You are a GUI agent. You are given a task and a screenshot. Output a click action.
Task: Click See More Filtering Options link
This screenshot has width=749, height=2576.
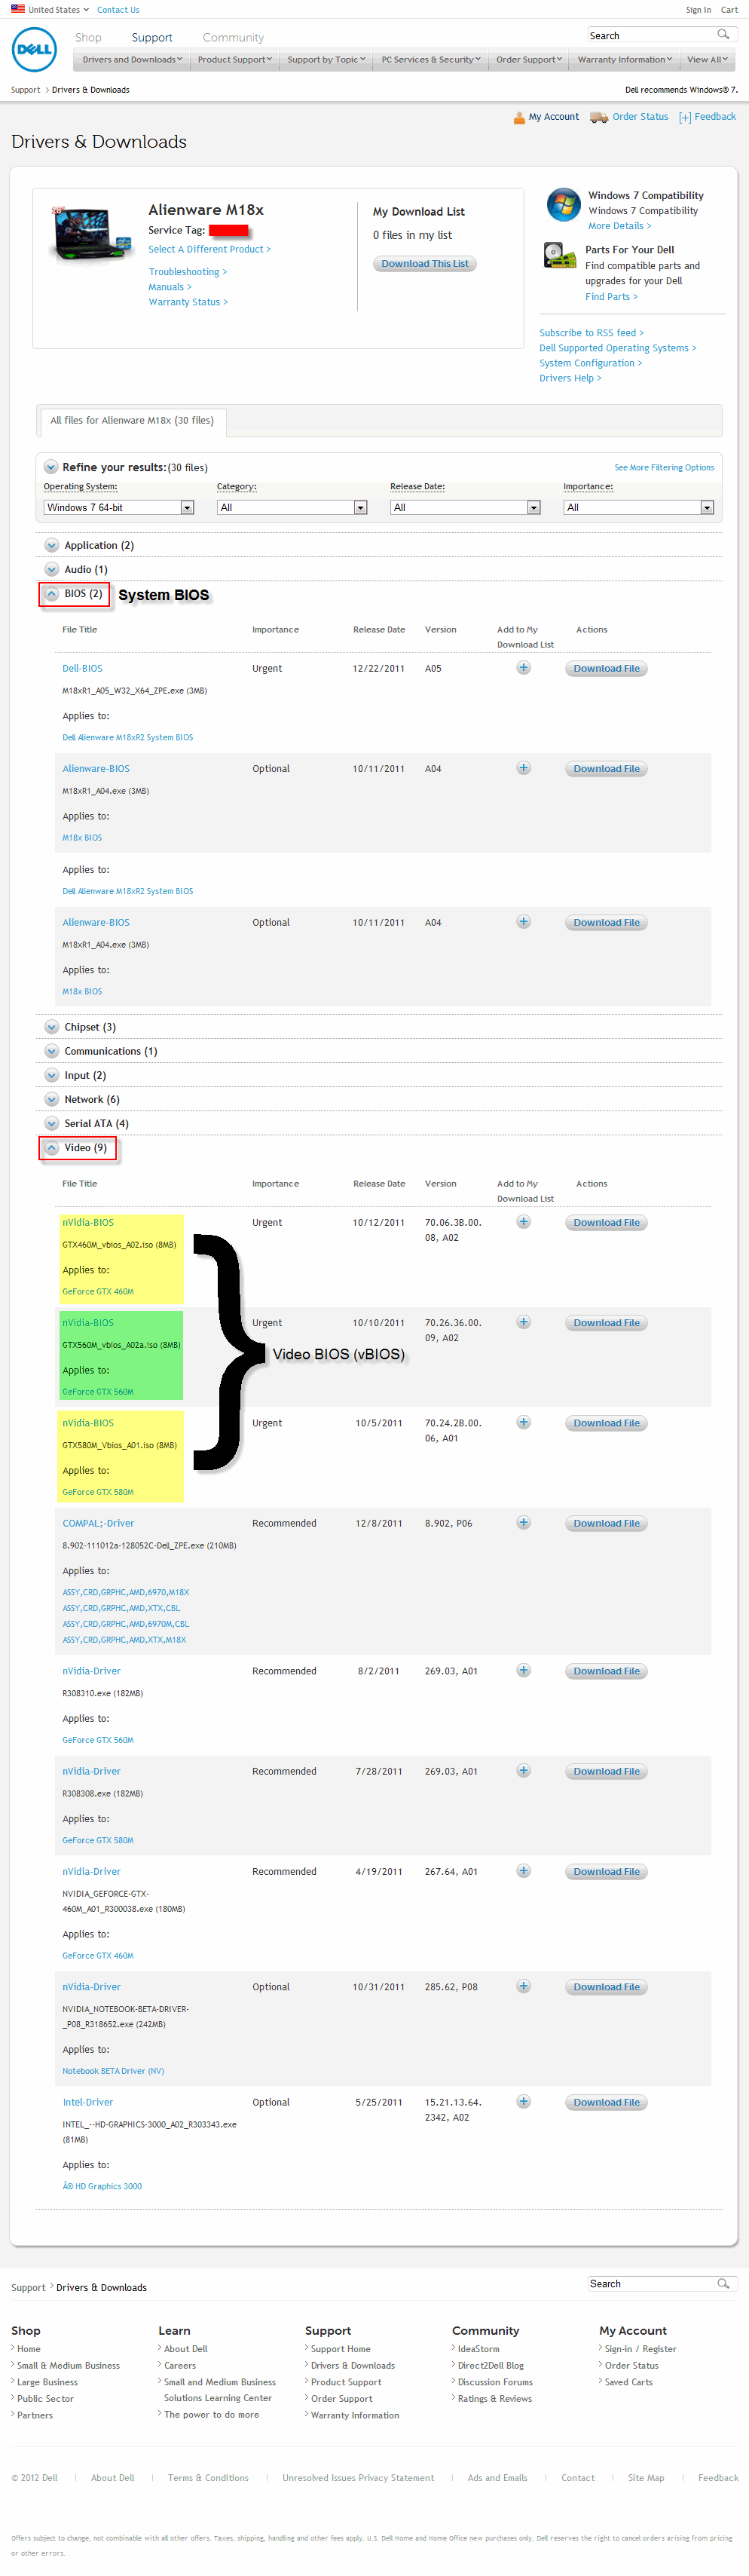point(664,467)
